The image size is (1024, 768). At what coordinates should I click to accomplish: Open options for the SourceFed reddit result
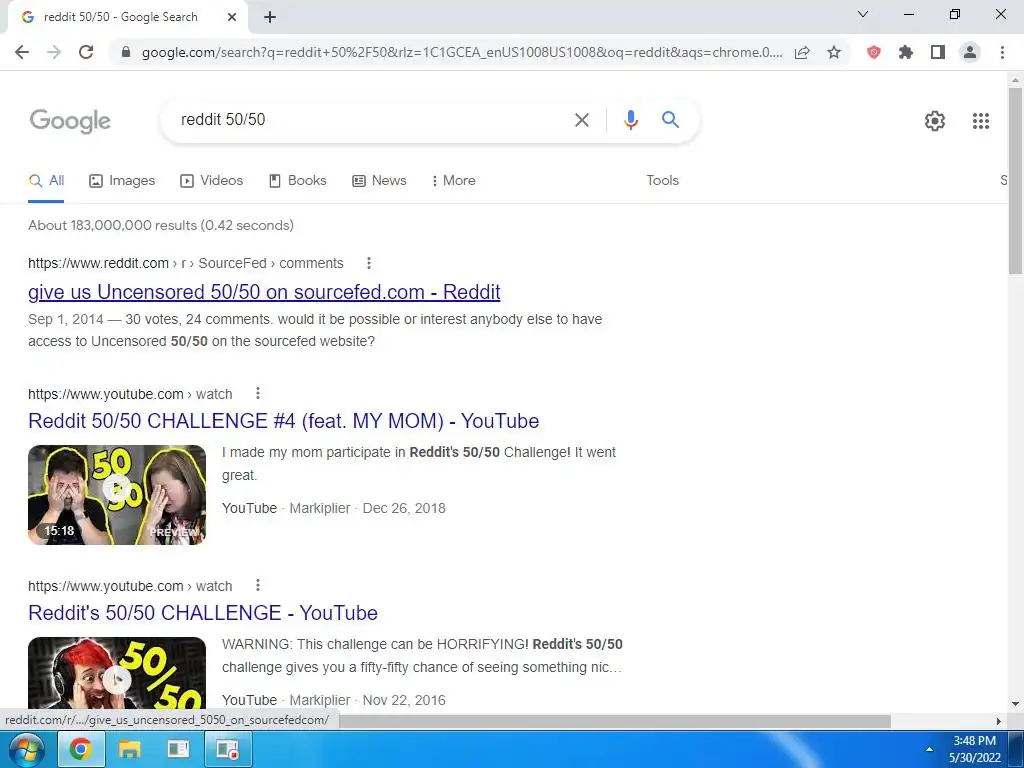[369, 263]
